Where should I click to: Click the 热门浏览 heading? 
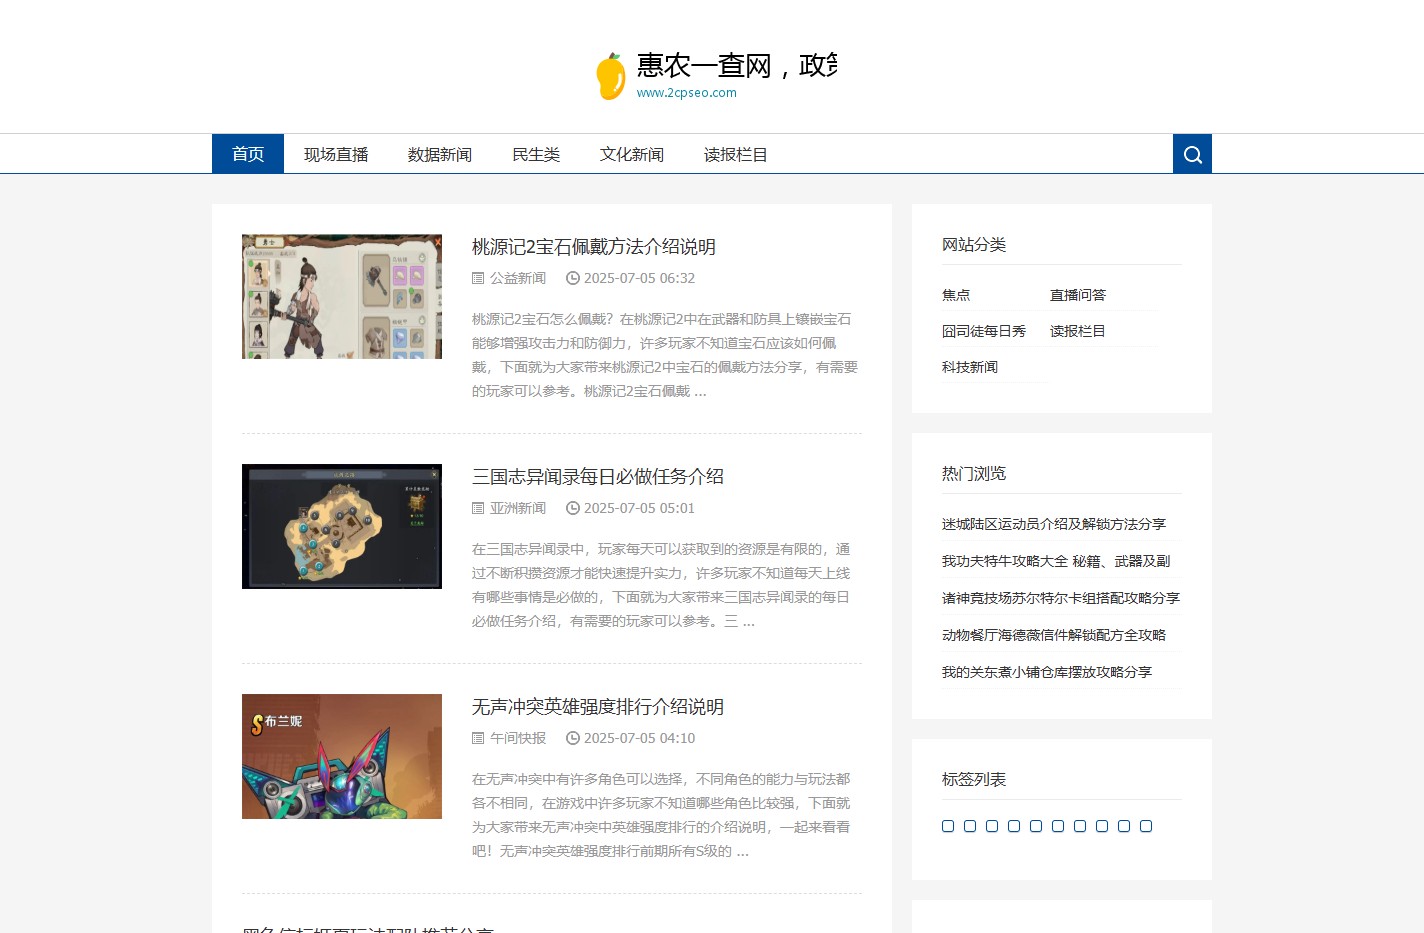pos(974,474)
